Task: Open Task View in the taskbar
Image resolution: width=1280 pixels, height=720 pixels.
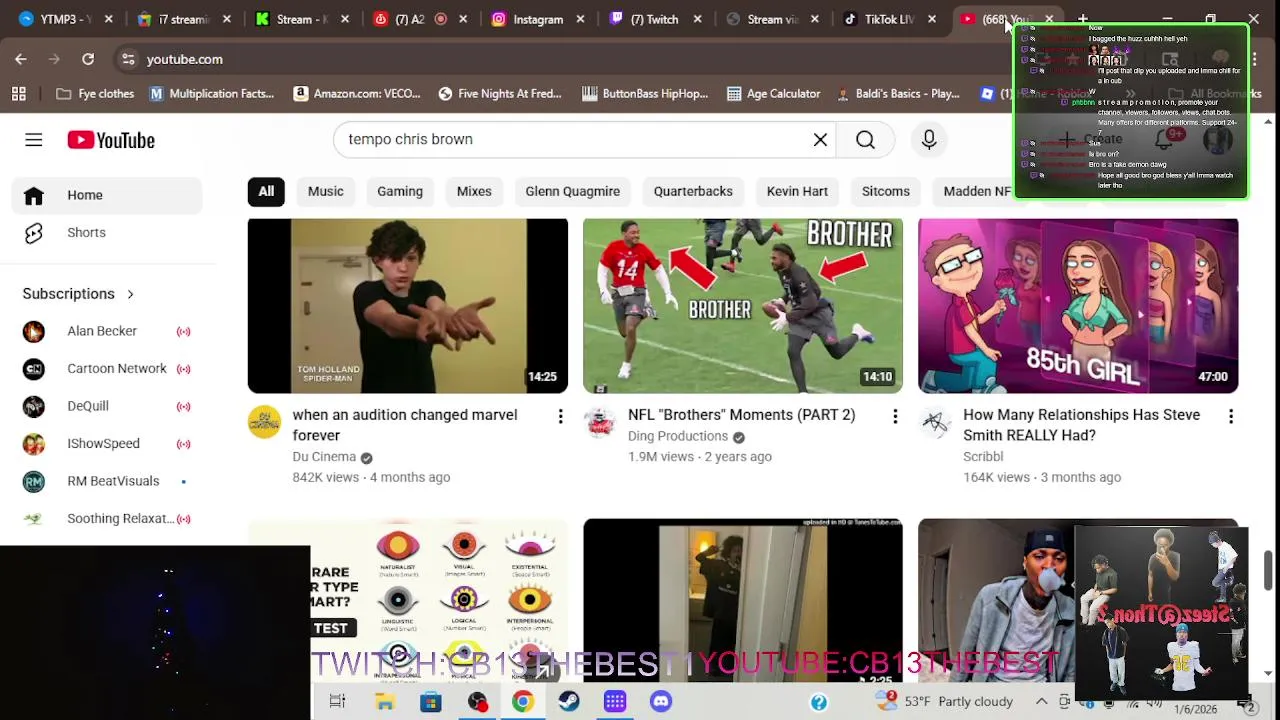Action: point(337,702)
